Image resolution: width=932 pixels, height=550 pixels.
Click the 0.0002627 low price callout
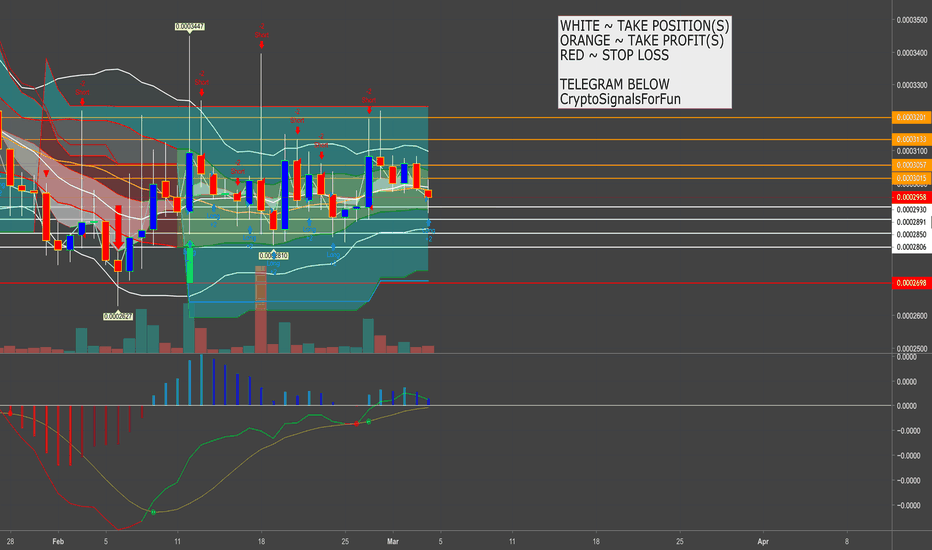click(x=118, y=317)
